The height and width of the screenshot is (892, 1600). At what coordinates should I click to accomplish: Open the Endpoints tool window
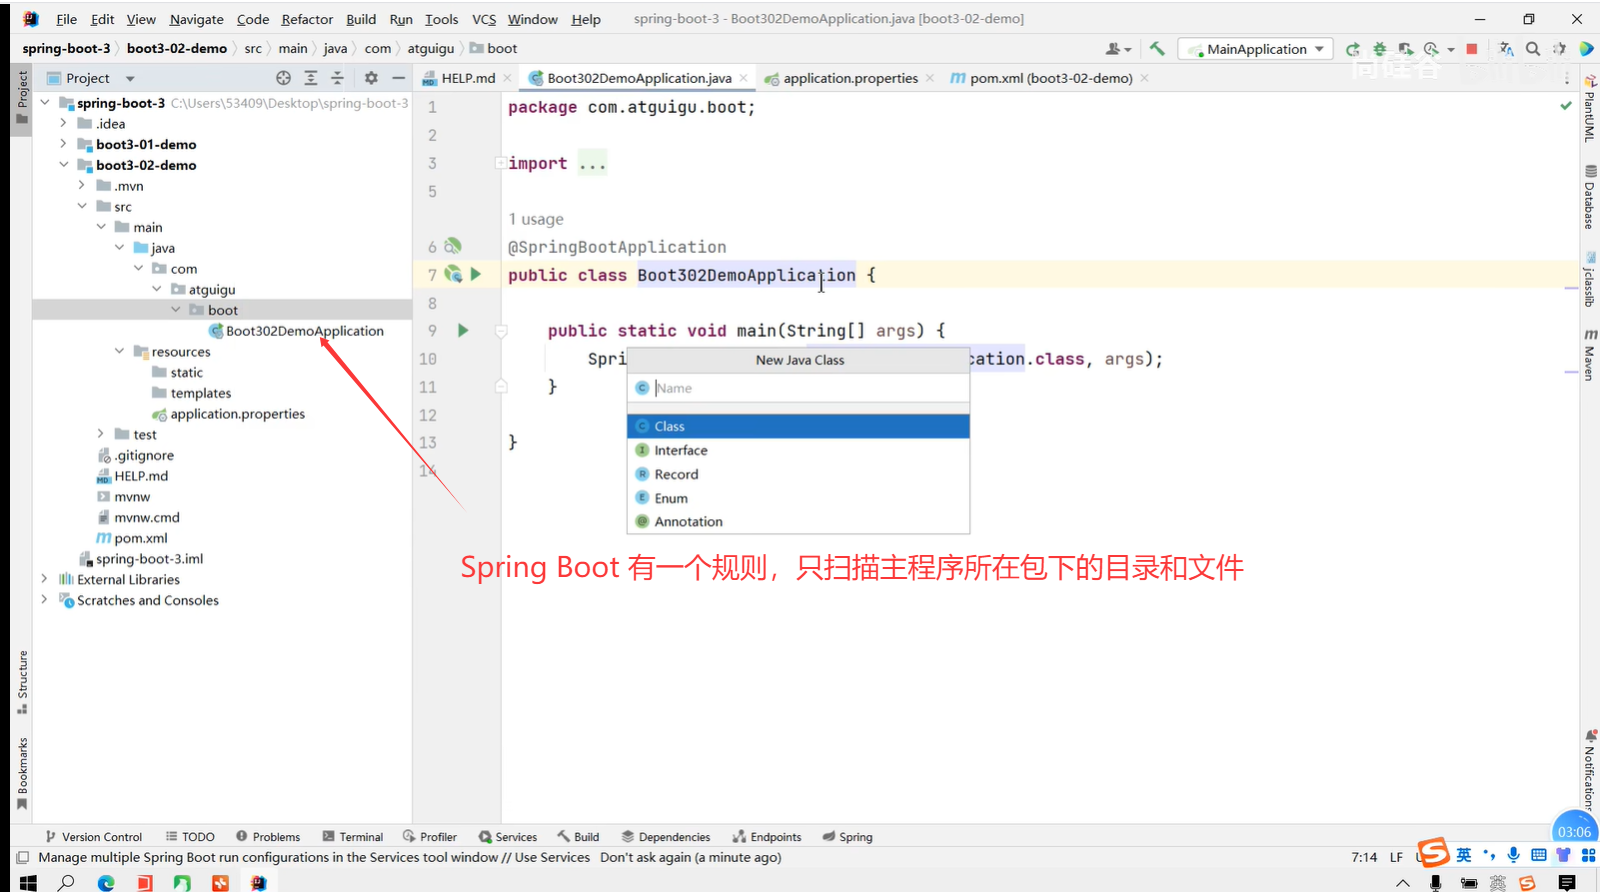tap(767, 837)
